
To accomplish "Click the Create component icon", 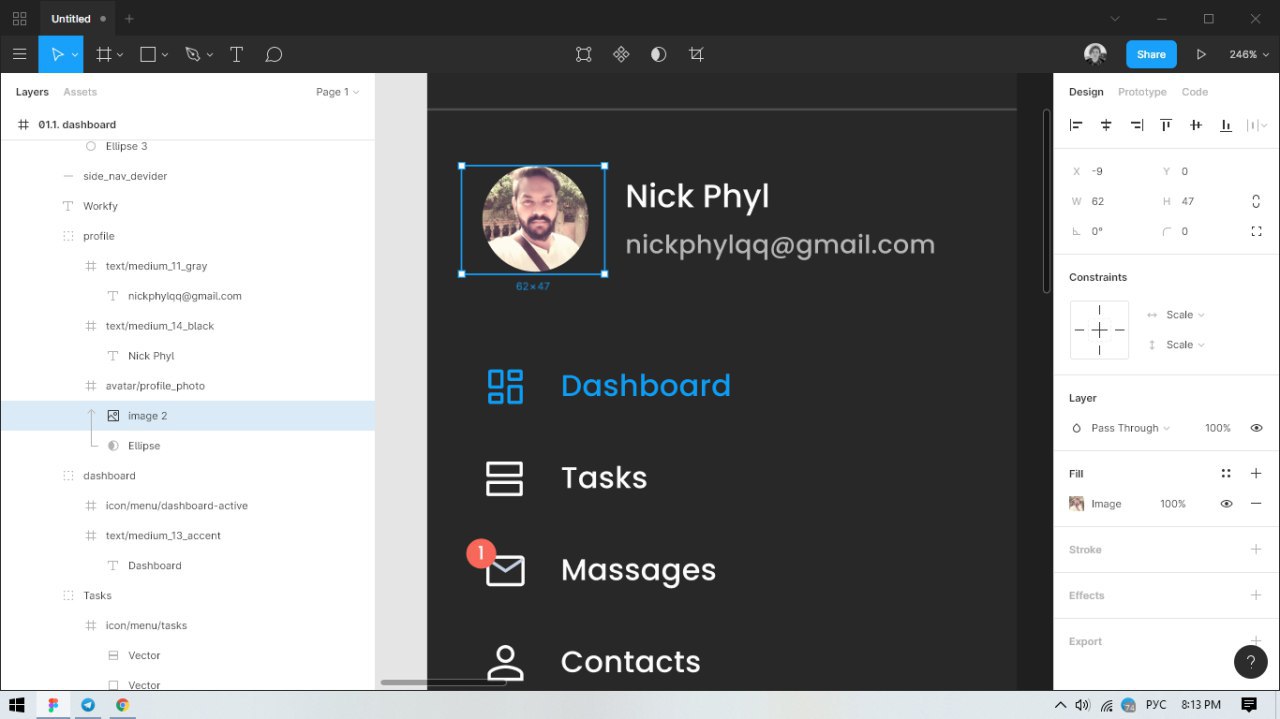I will point(621,55).
